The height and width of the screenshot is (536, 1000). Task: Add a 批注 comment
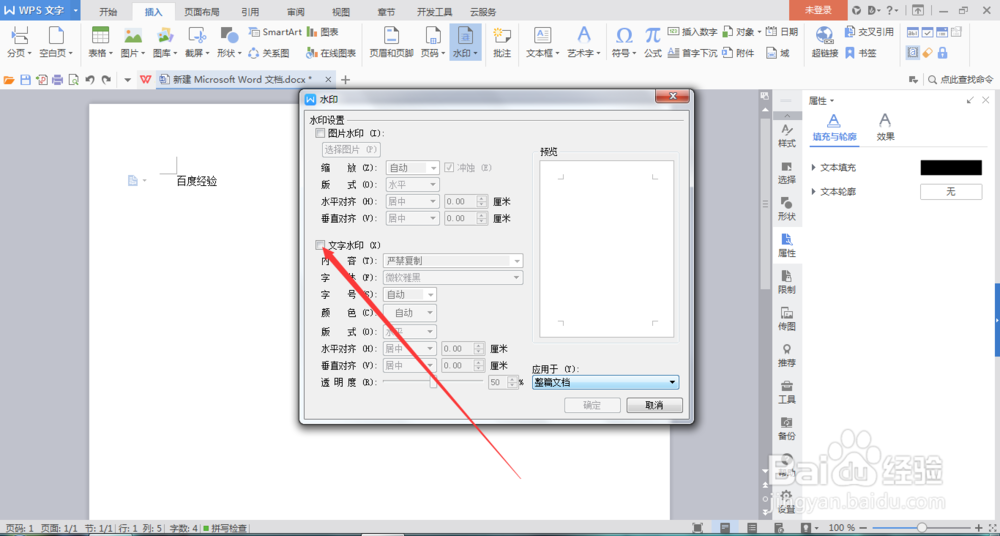coord(502,43)
